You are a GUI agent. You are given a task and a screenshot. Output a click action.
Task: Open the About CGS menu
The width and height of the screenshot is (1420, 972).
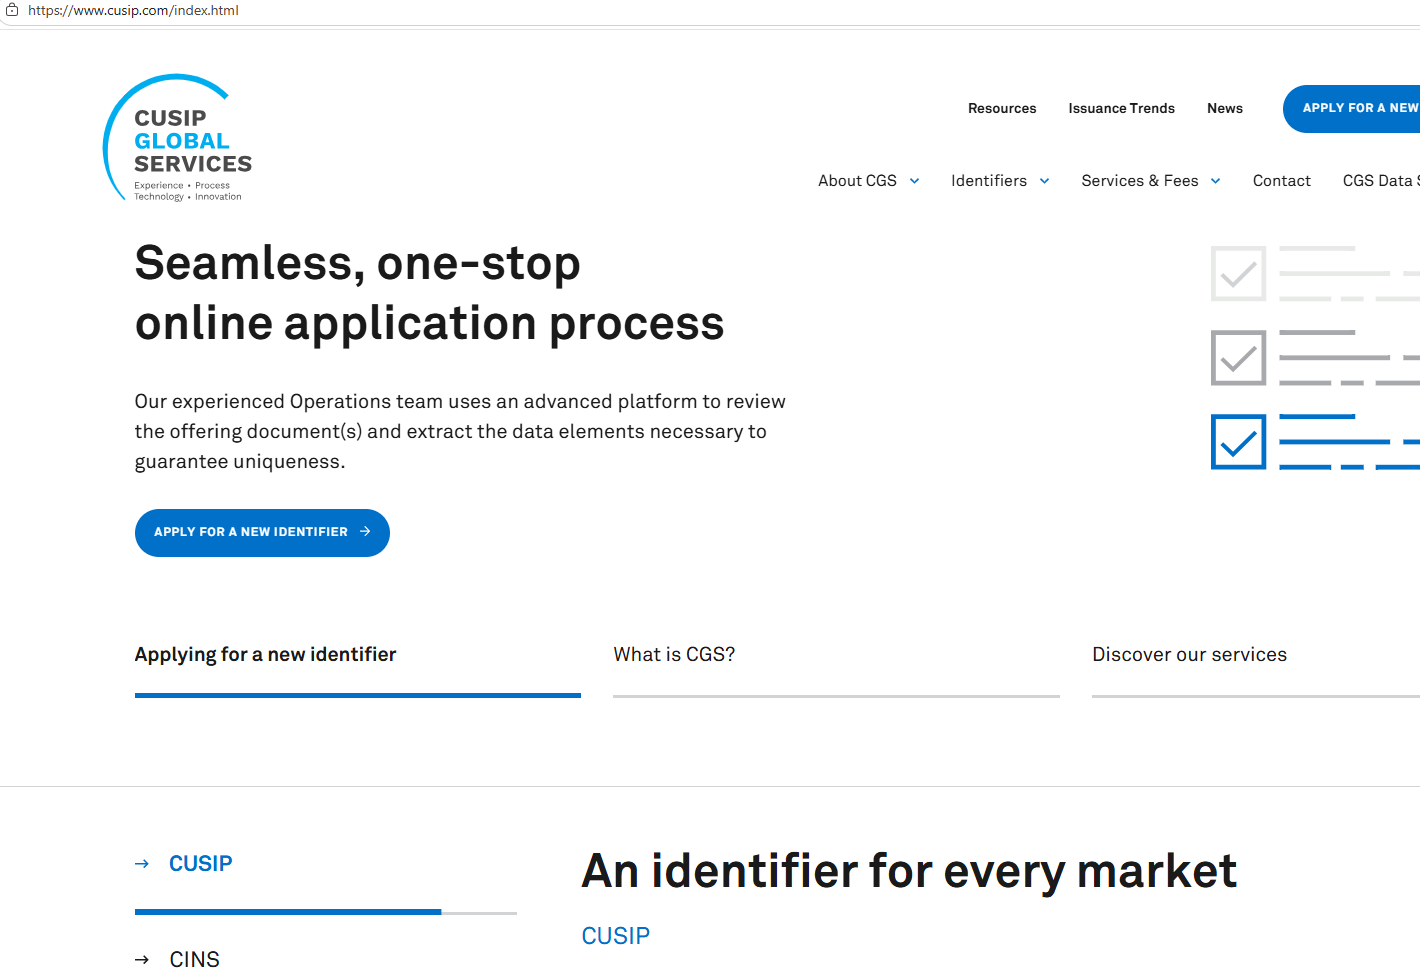click(857, 181)
